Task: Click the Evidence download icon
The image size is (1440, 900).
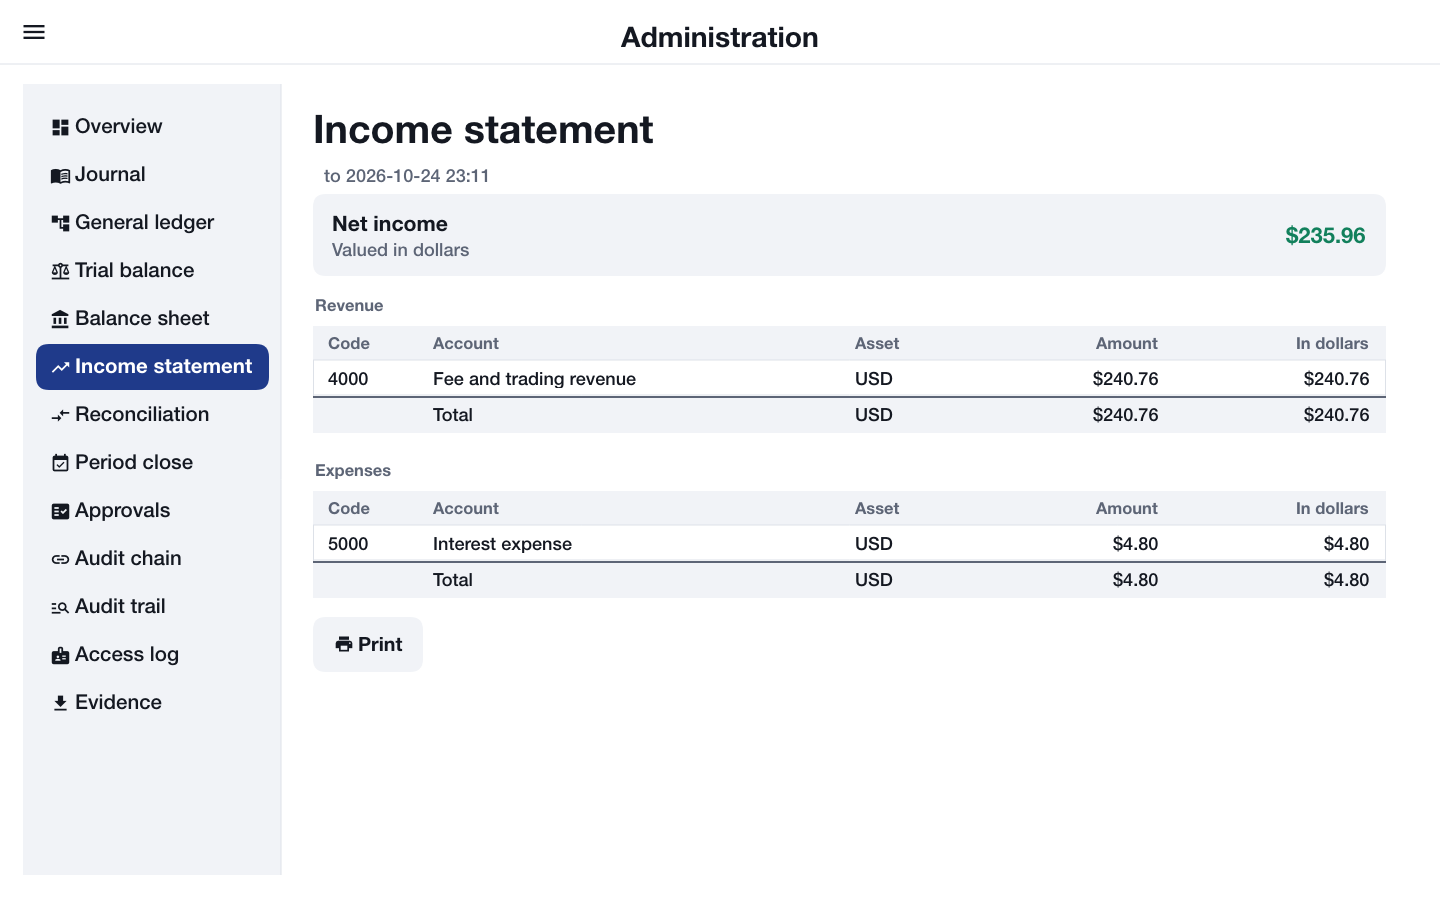Action: [60, 703]
